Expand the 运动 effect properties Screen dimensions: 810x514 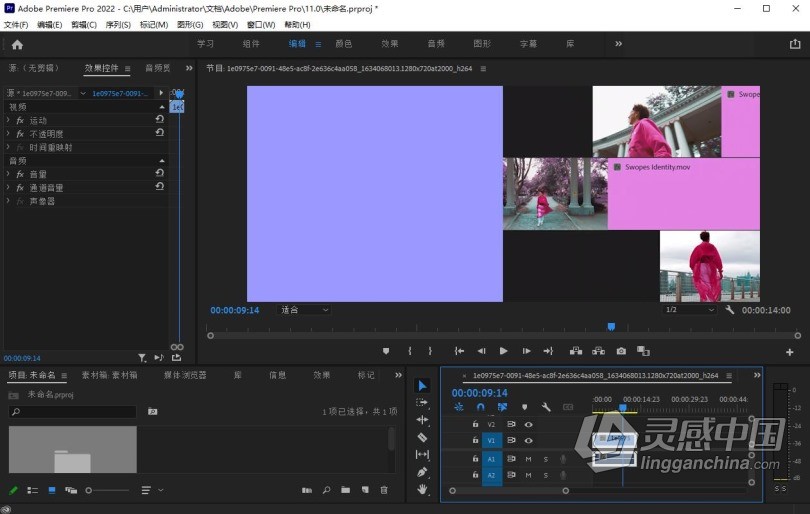pyautogui.click(x=8, y=120)
